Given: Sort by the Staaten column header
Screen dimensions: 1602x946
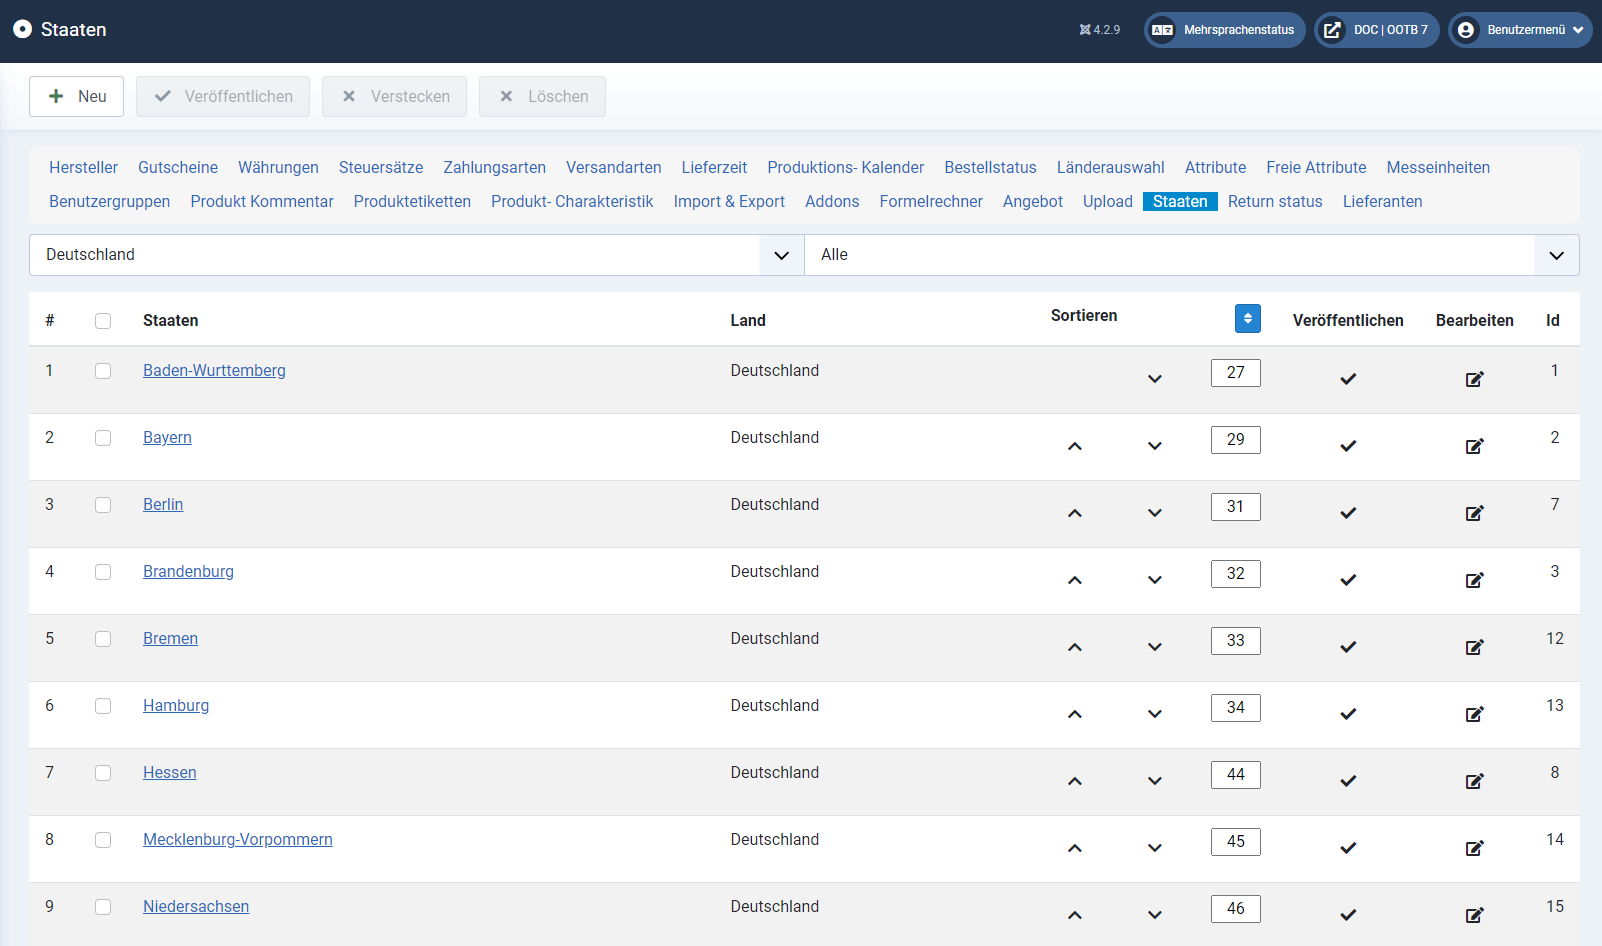Looking at the screenshot, I should [171, 320].
